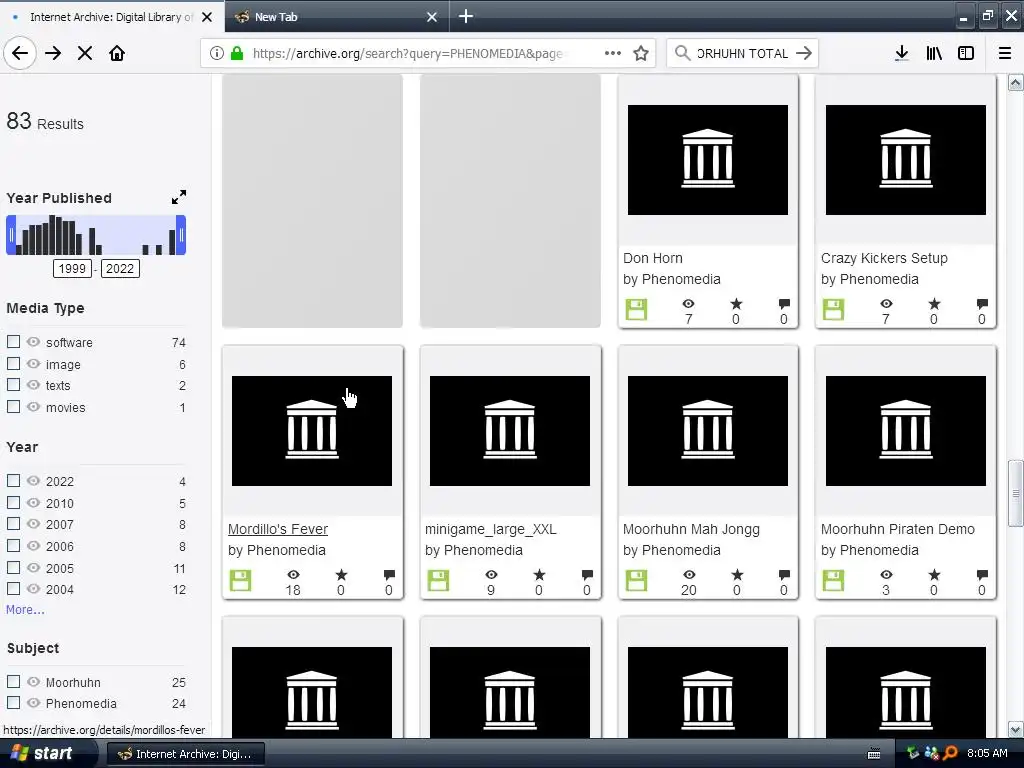Open Moorhuhn Mah Jongg item
Viewport: 1024px width, 768px height.
(691, 529)
